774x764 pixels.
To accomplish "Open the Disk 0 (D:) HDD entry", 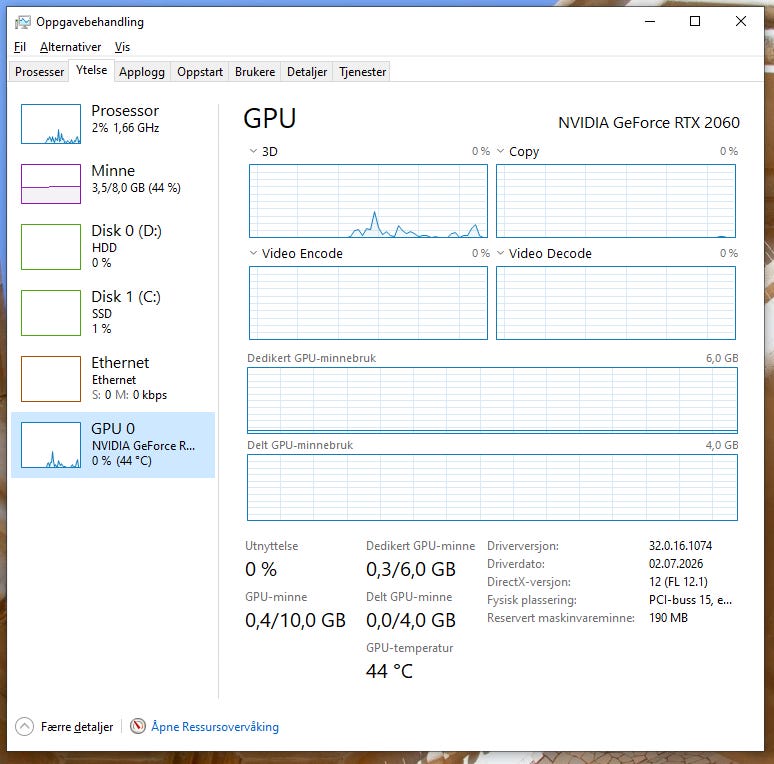I will point(113,246).
